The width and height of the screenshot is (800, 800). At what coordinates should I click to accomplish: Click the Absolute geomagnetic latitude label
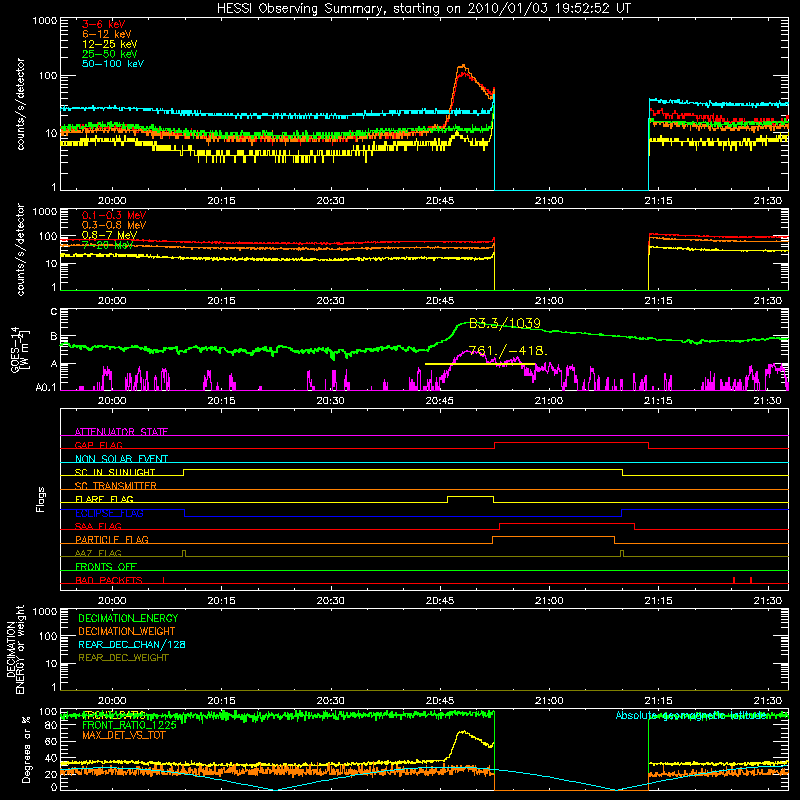point(691,715)
